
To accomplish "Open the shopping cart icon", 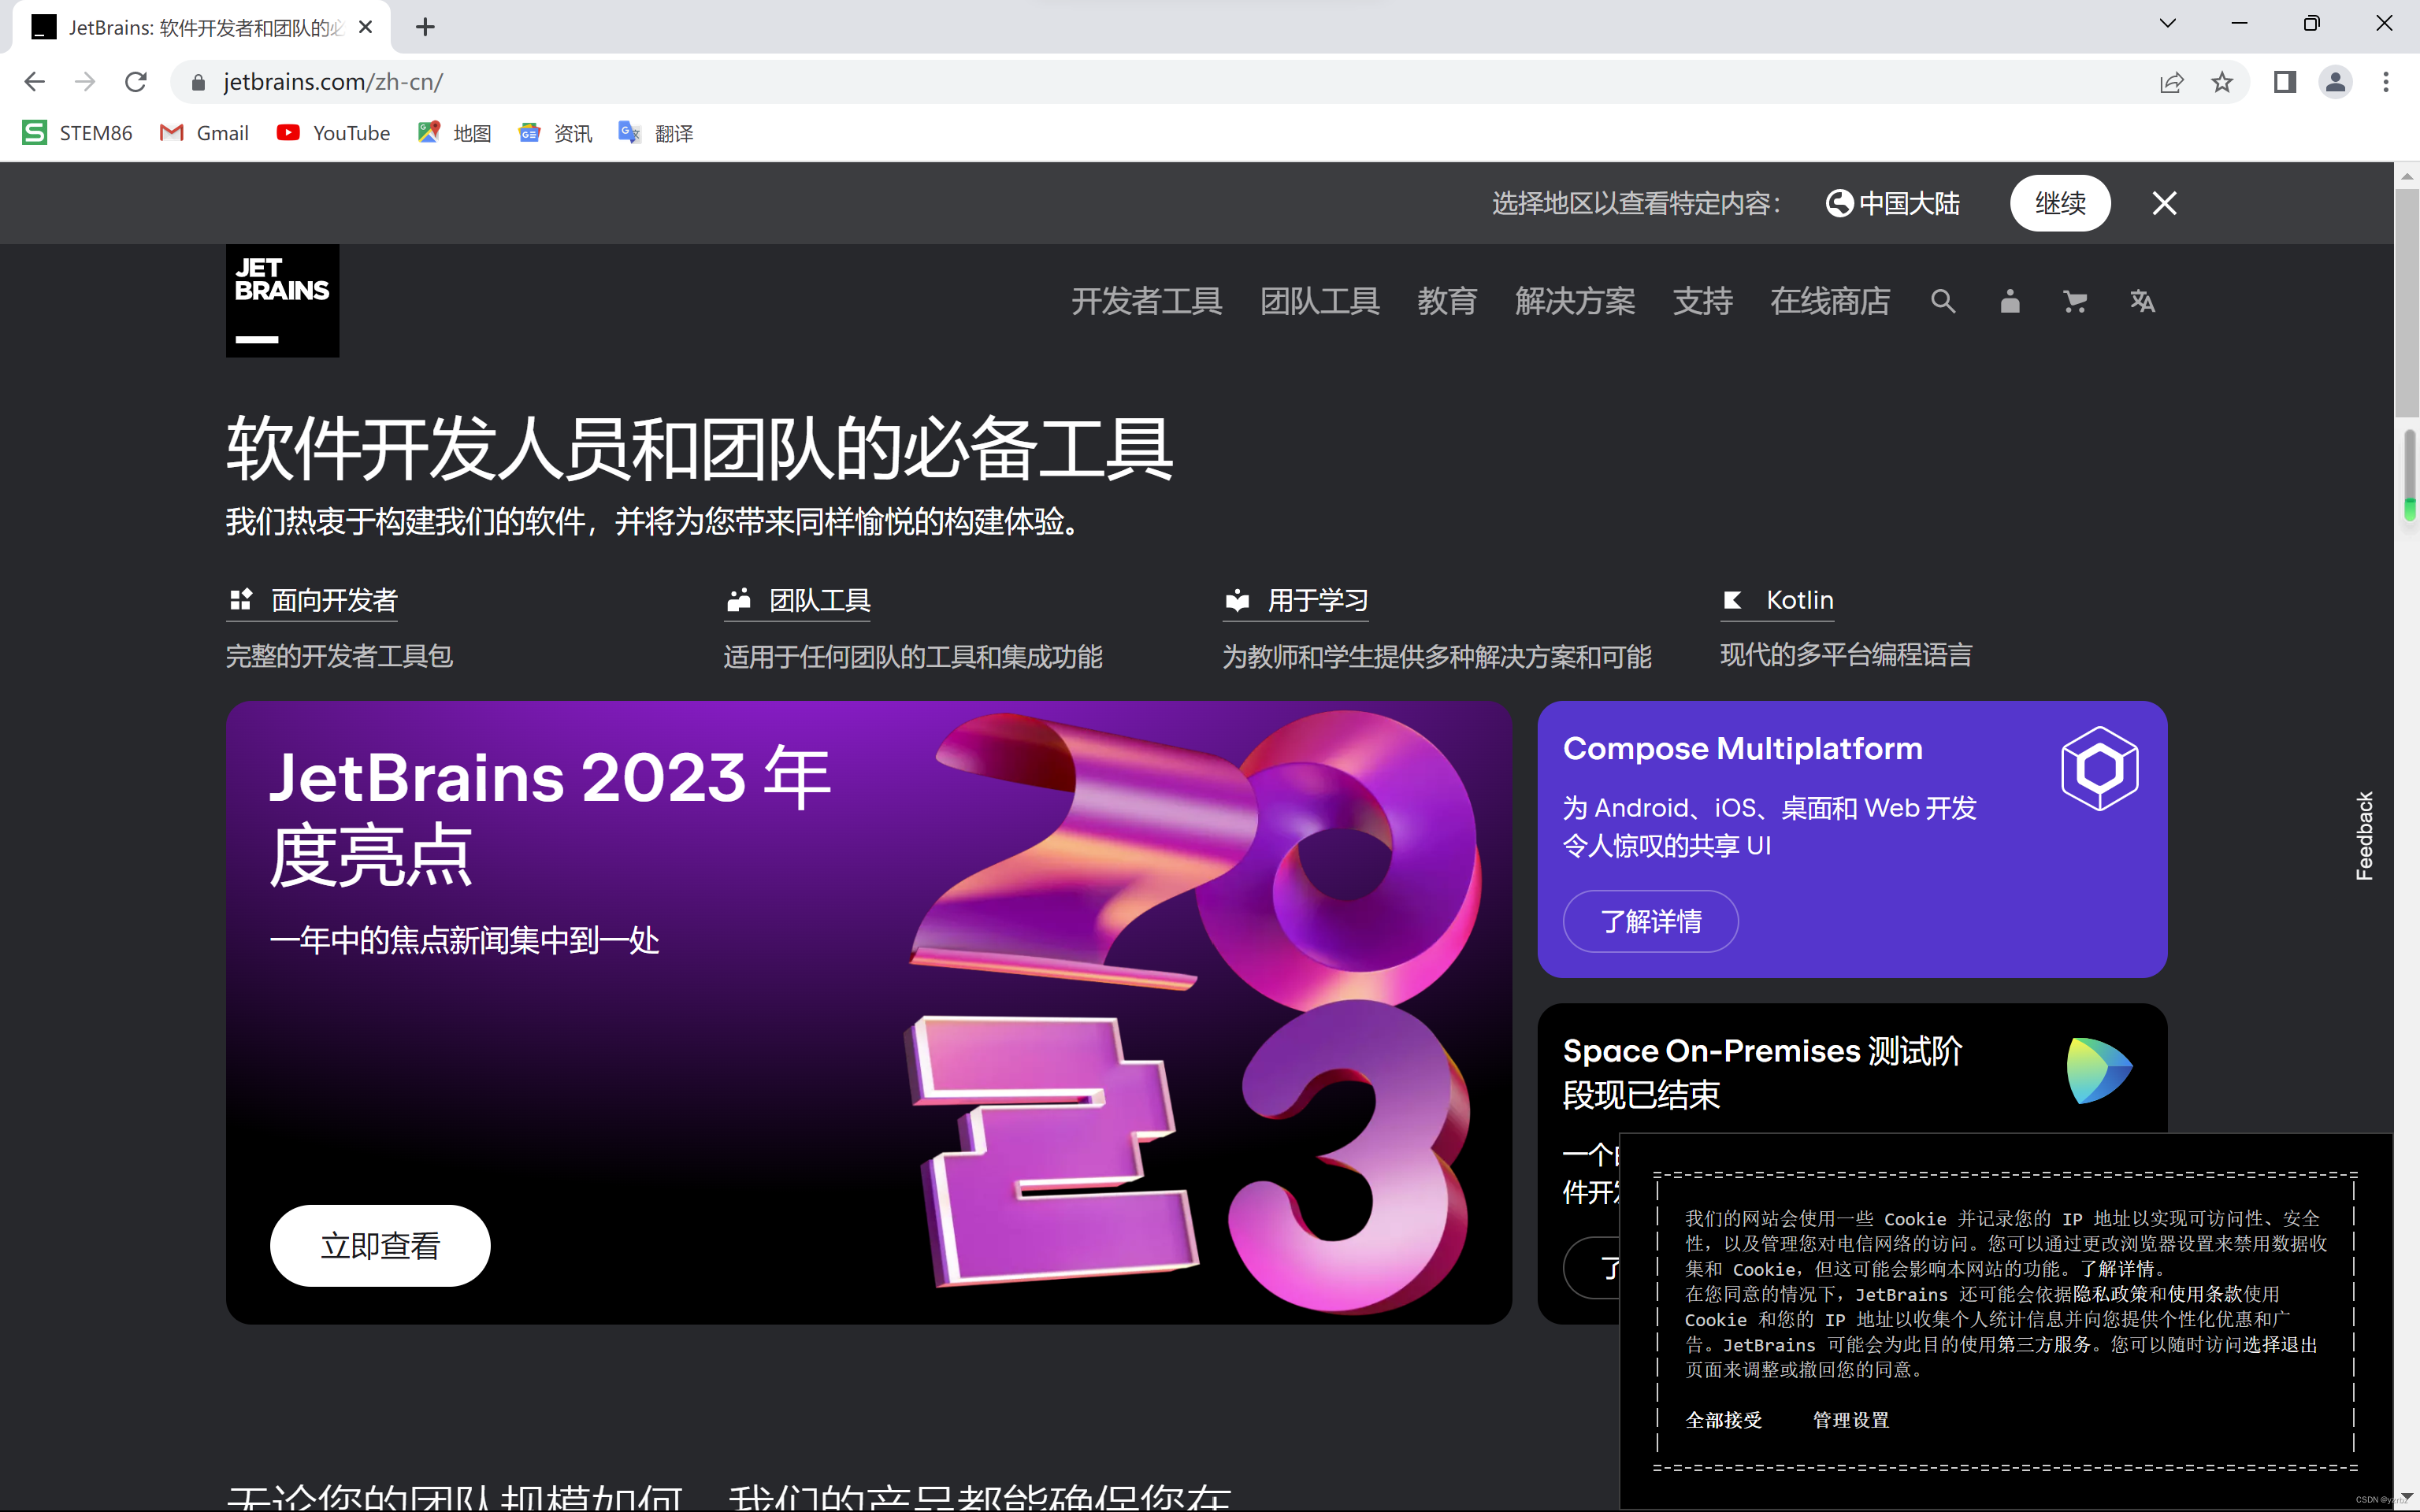I will [x=2075, y=301].
